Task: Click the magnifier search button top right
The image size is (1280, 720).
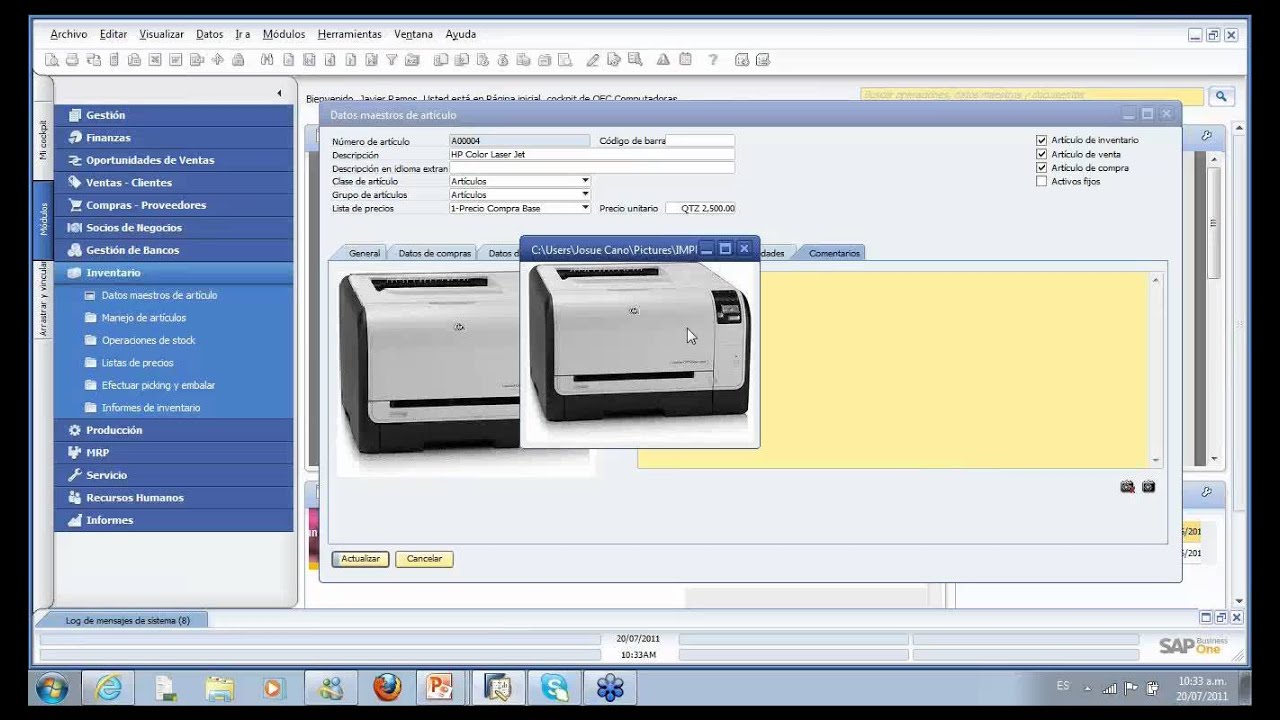Action: (1220, 96)
